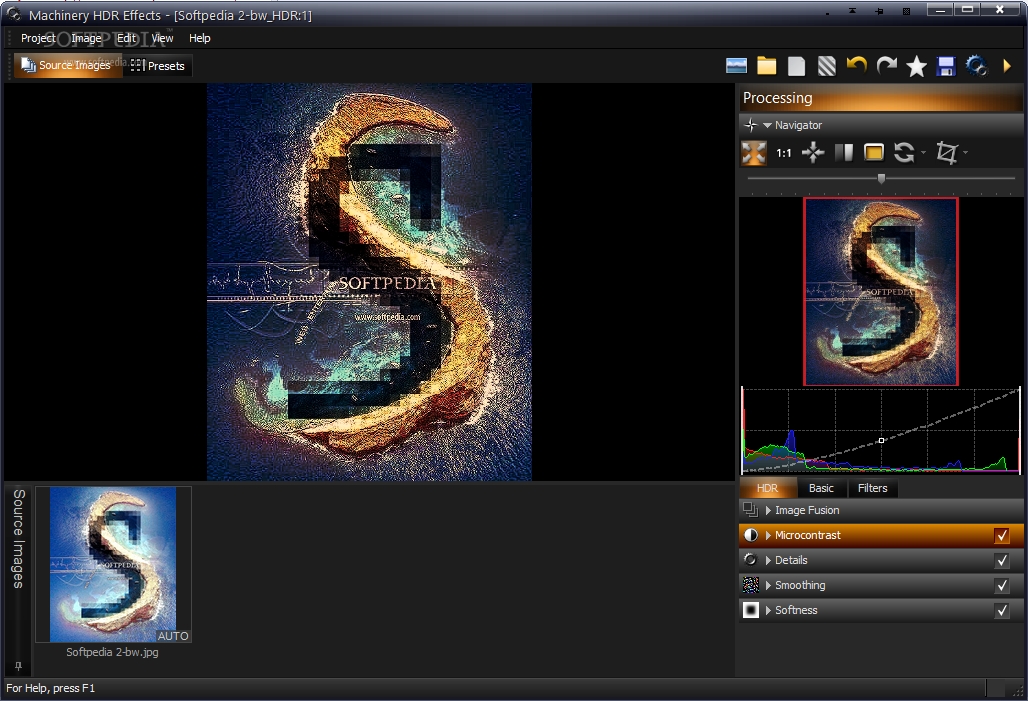Set zoom to 1:1

point(783,153)
